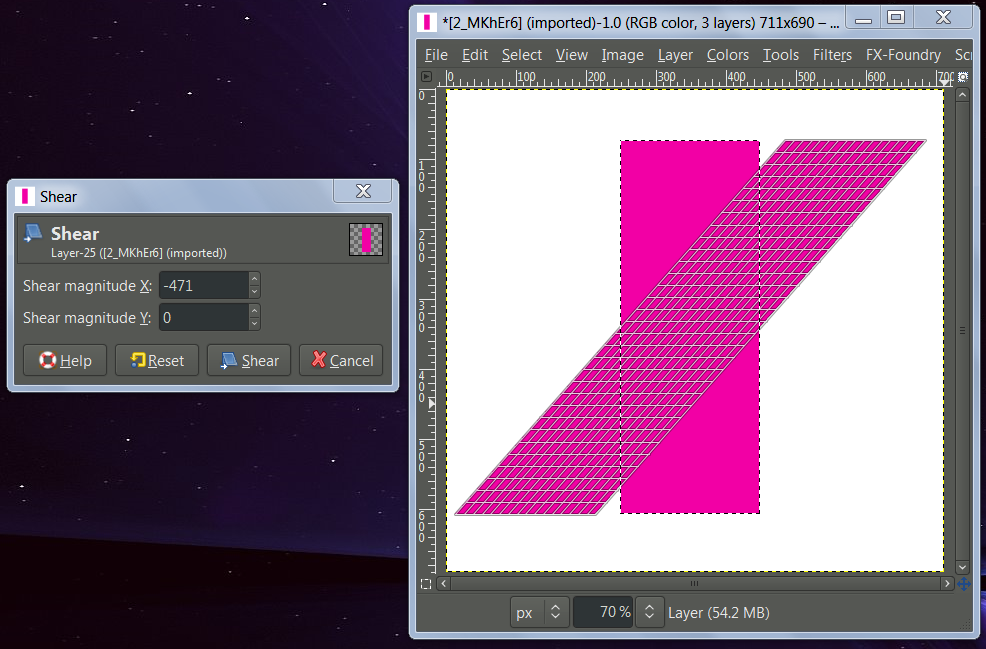
Task: Open the px unit dropdown in status bar
Action: pos(540,613)
